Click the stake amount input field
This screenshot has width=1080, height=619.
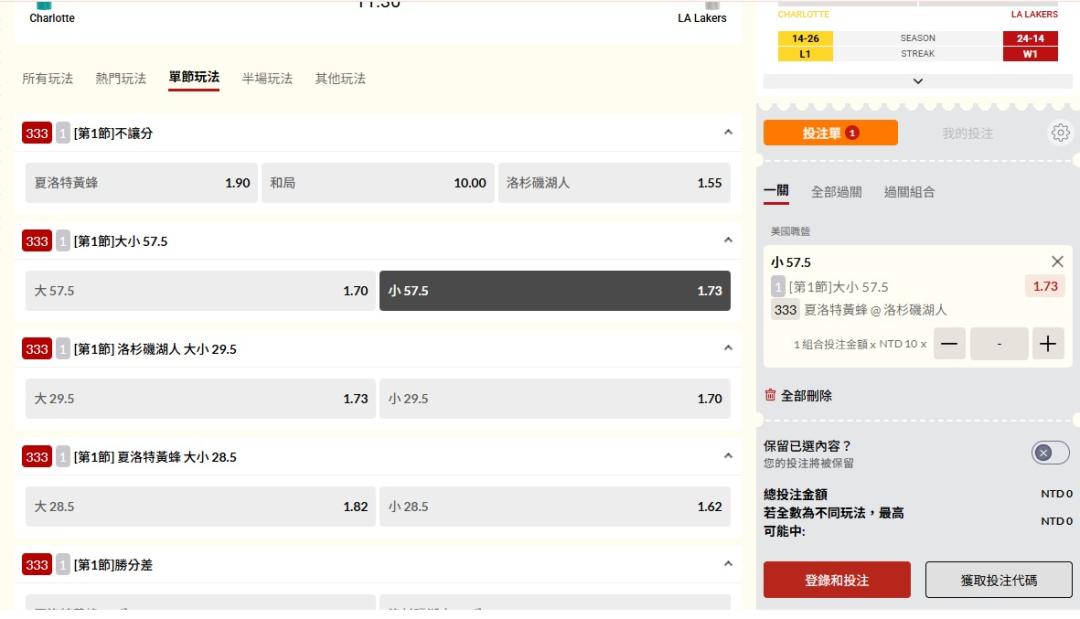[x=999, y=344]
